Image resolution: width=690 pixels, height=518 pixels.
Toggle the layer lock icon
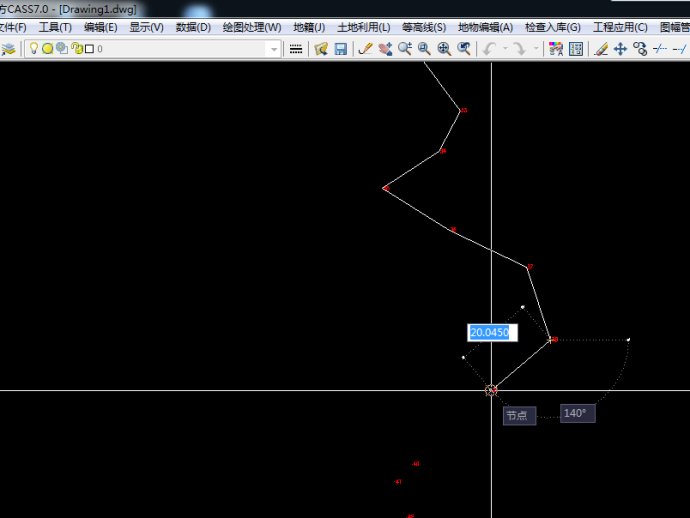click(75, 48)
